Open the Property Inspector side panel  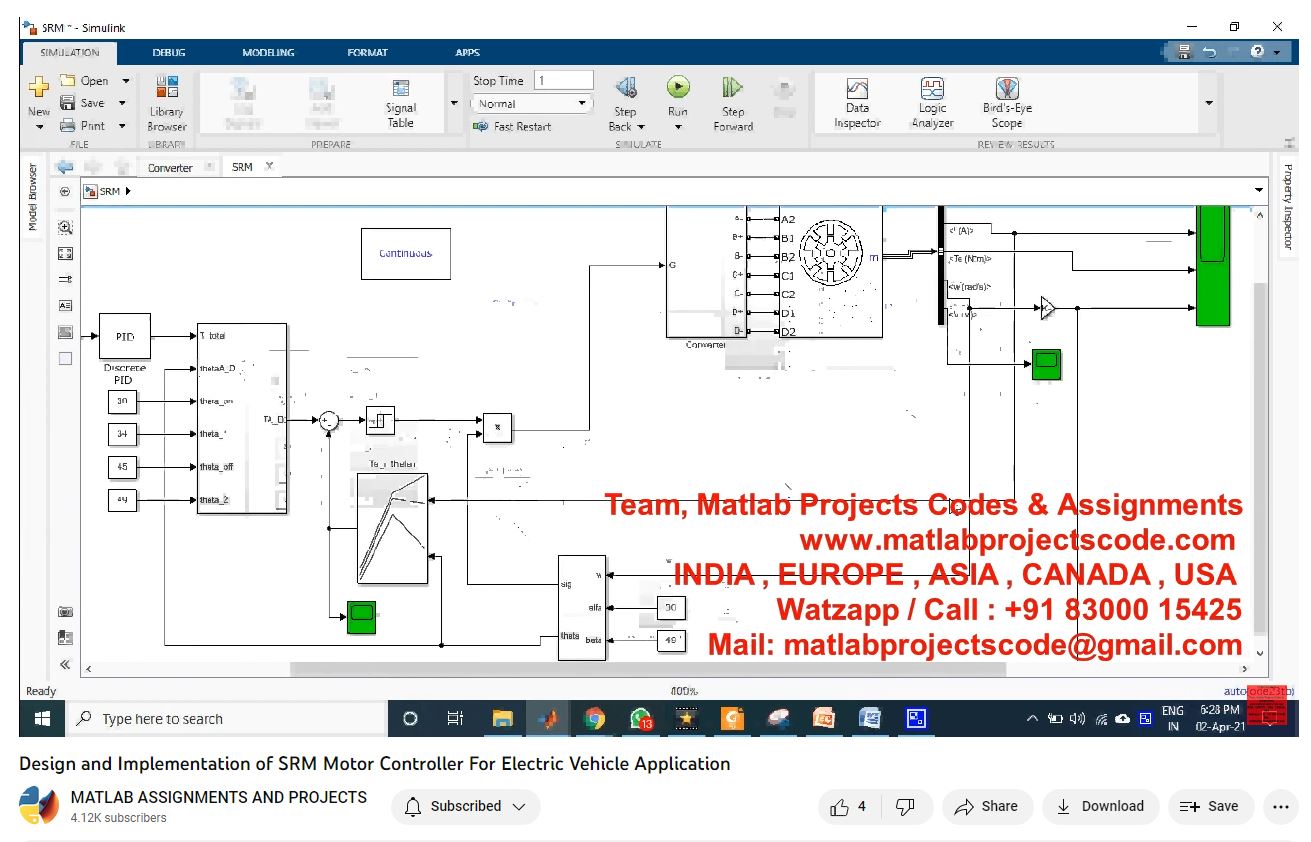pos(1288,207)
